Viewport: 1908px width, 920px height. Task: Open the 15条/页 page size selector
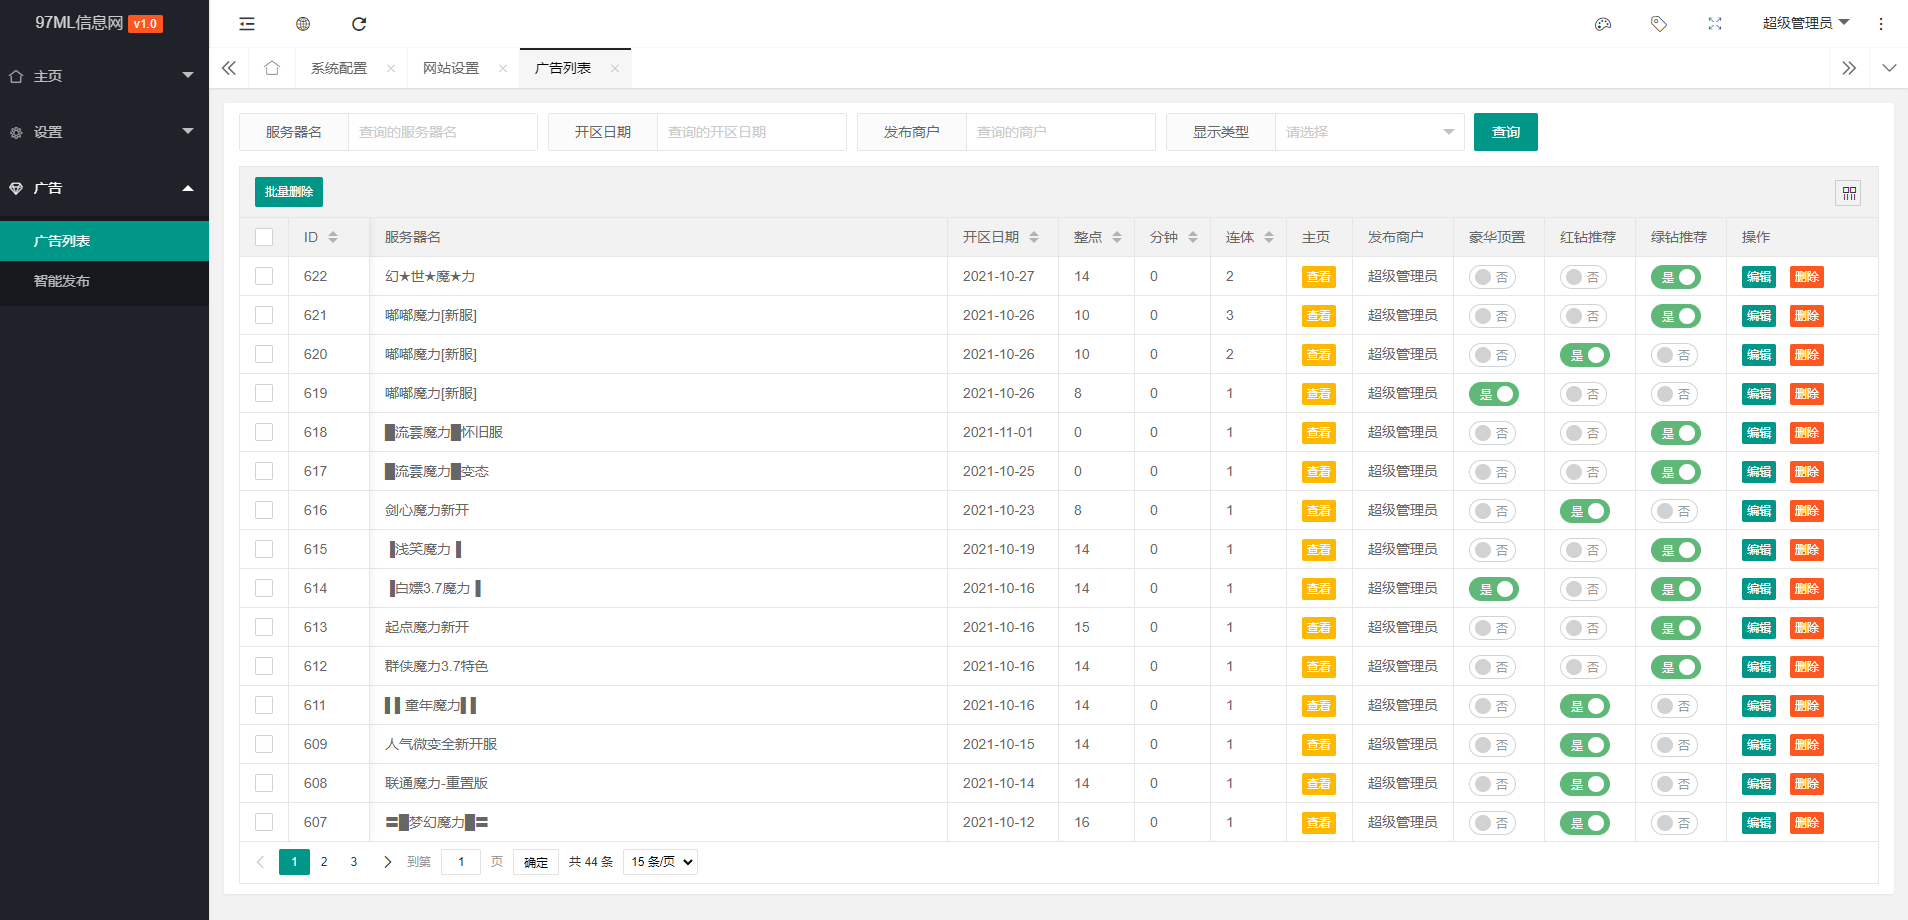coord(659,861)
